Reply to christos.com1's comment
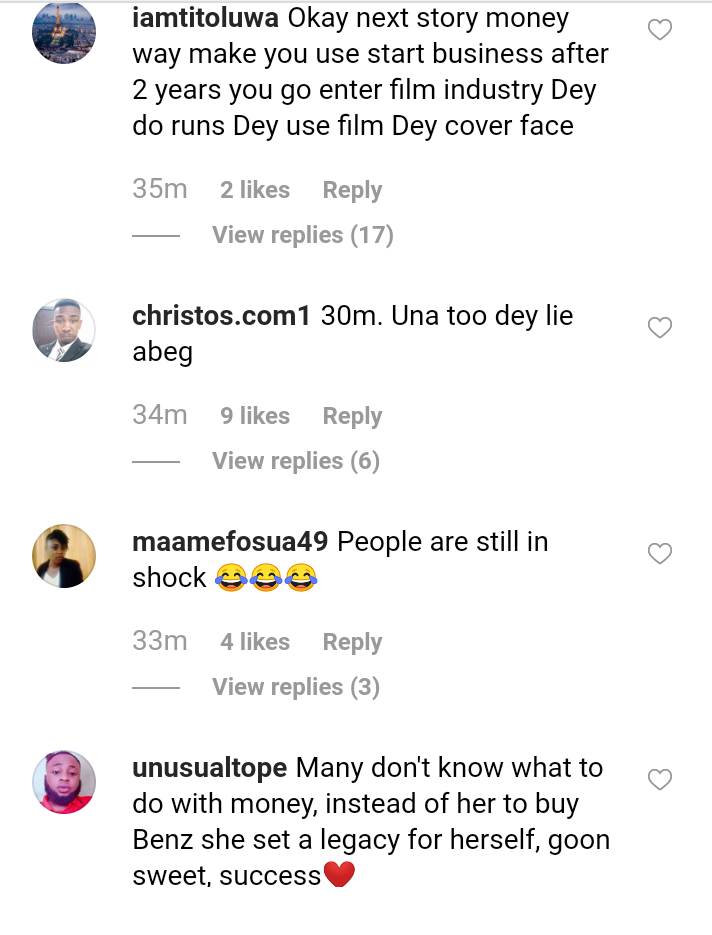The width and height of the screenshot is (712, 935). pos(352,416)
